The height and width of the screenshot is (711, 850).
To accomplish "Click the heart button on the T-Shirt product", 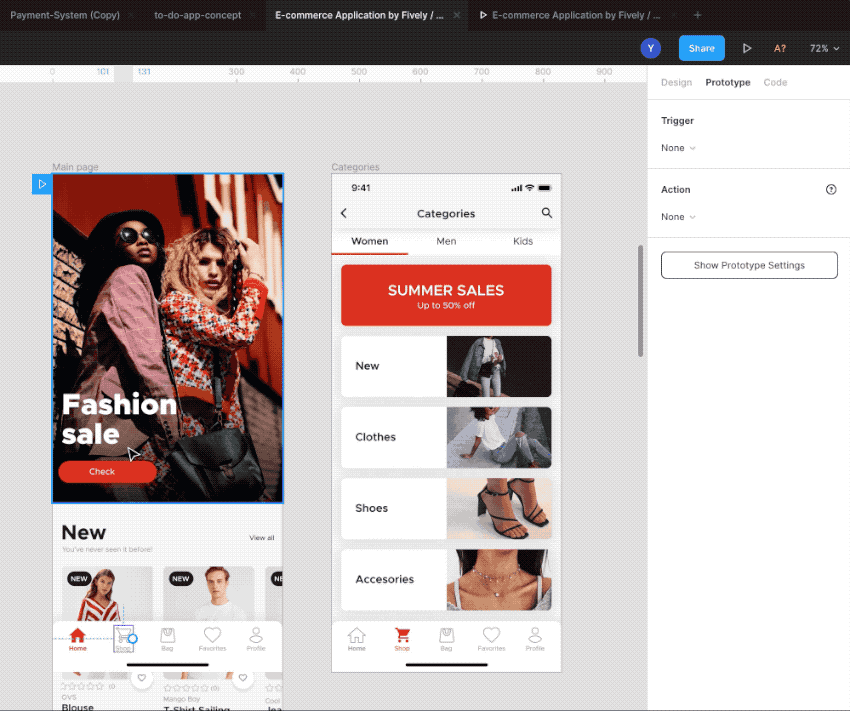I will (x=243, y=677).
